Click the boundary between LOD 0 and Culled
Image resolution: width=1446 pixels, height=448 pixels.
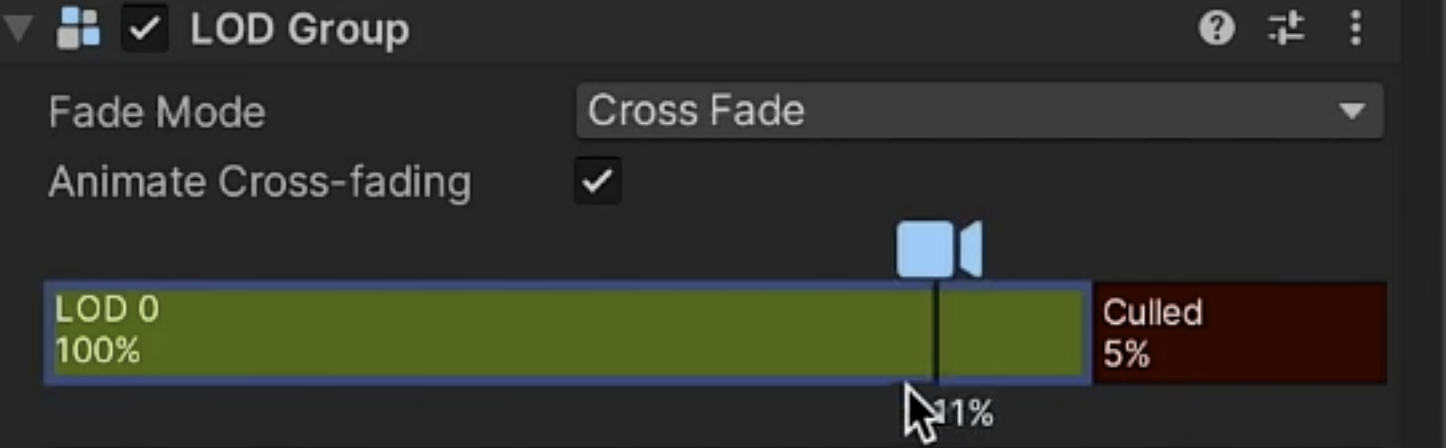[1091, 333]
